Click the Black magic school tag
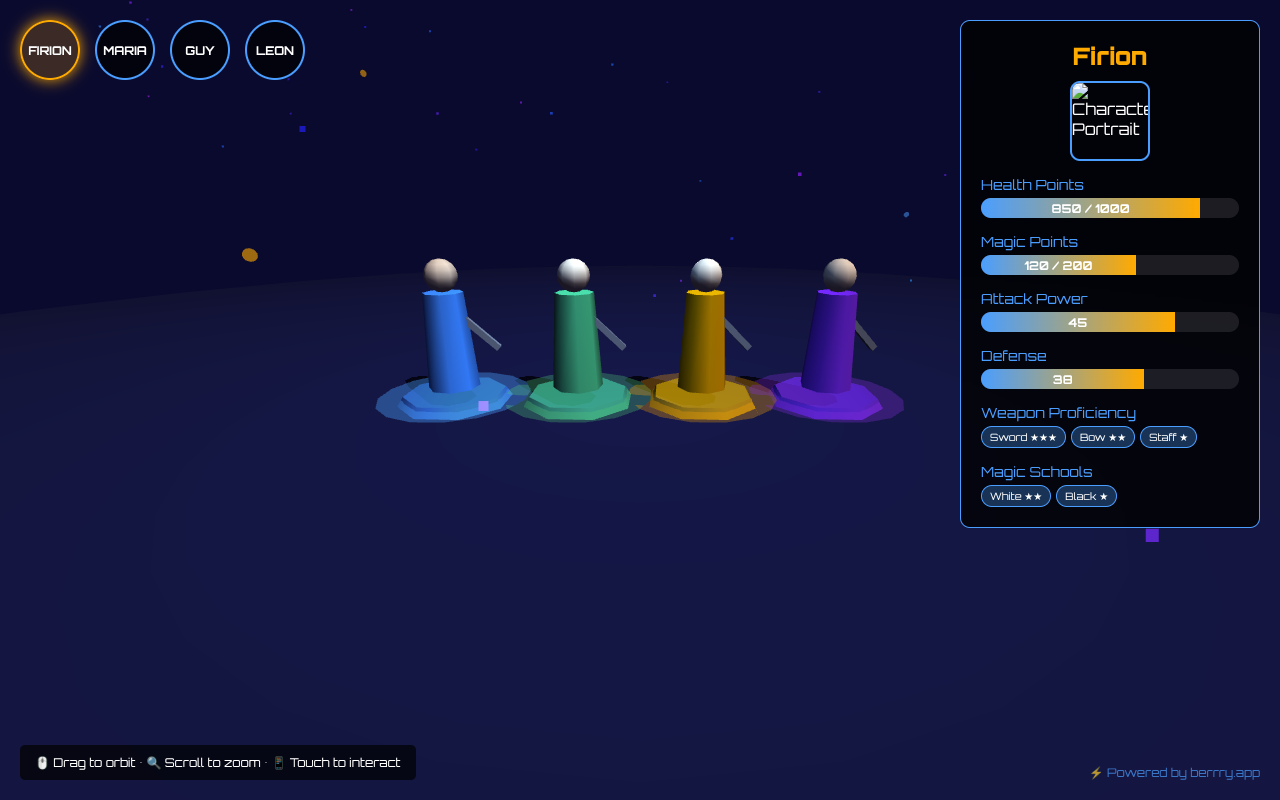This screenshot has width=1280, height=800. [1086, 496]
